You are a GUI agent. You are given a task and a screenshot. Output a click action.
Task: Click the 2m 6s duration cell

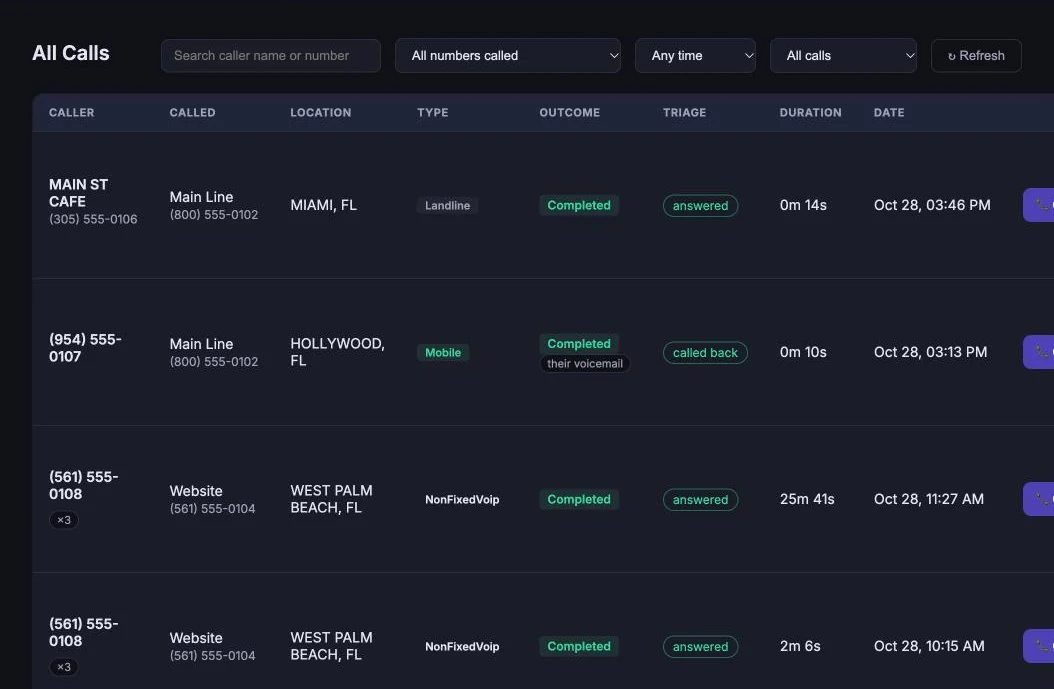[x=800, y=646]
